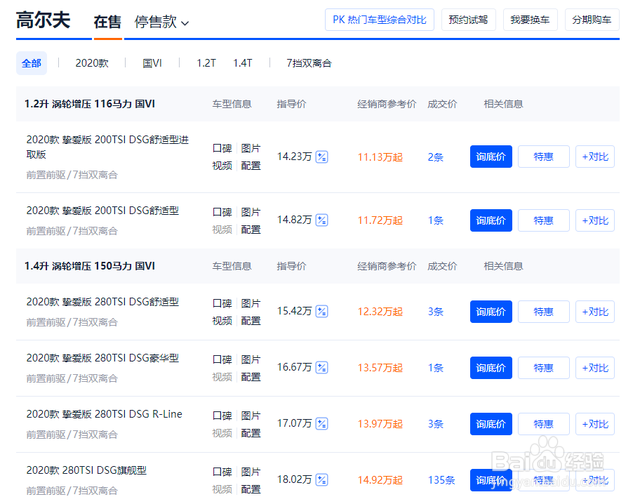Open 口碑 for 200TSI DSG舒适型进取版
The width and height of the screenshot is (640, 504).
coord(222,148)
